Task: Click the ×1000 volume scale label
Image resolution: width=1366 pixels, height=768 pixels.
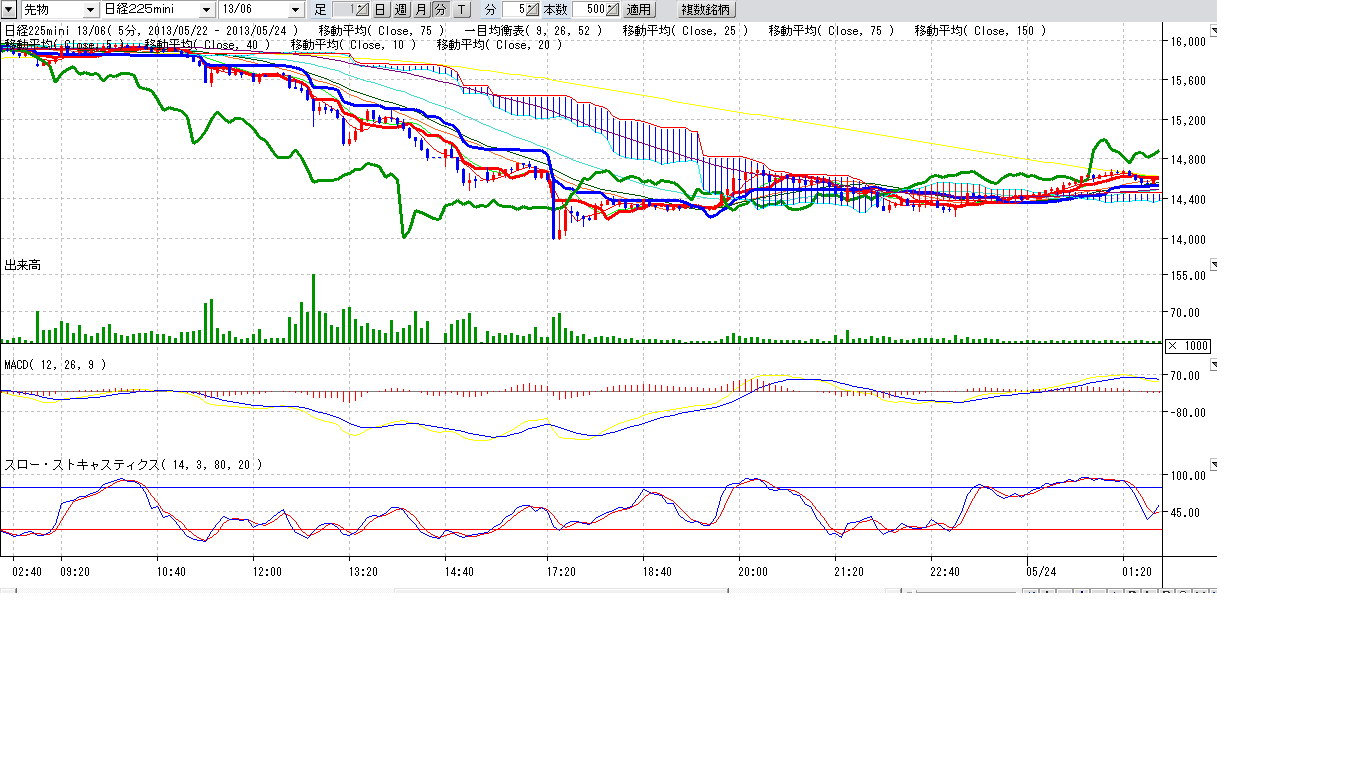Action: coord(1189,346)
